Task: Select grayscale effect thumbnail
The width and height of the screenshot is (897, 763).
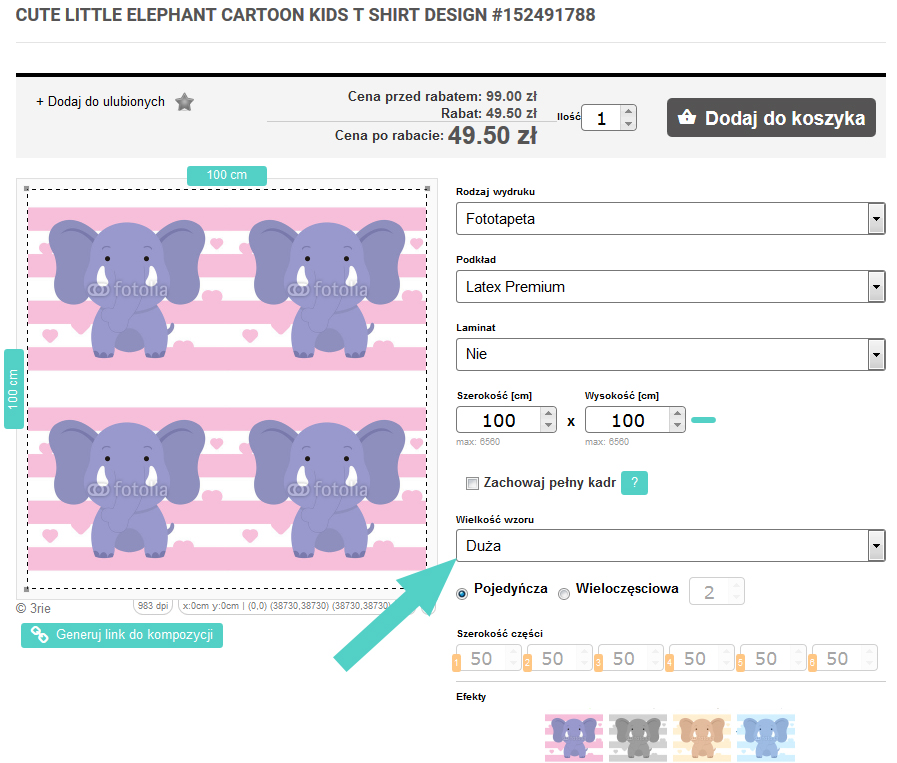Action: [638, 738]
